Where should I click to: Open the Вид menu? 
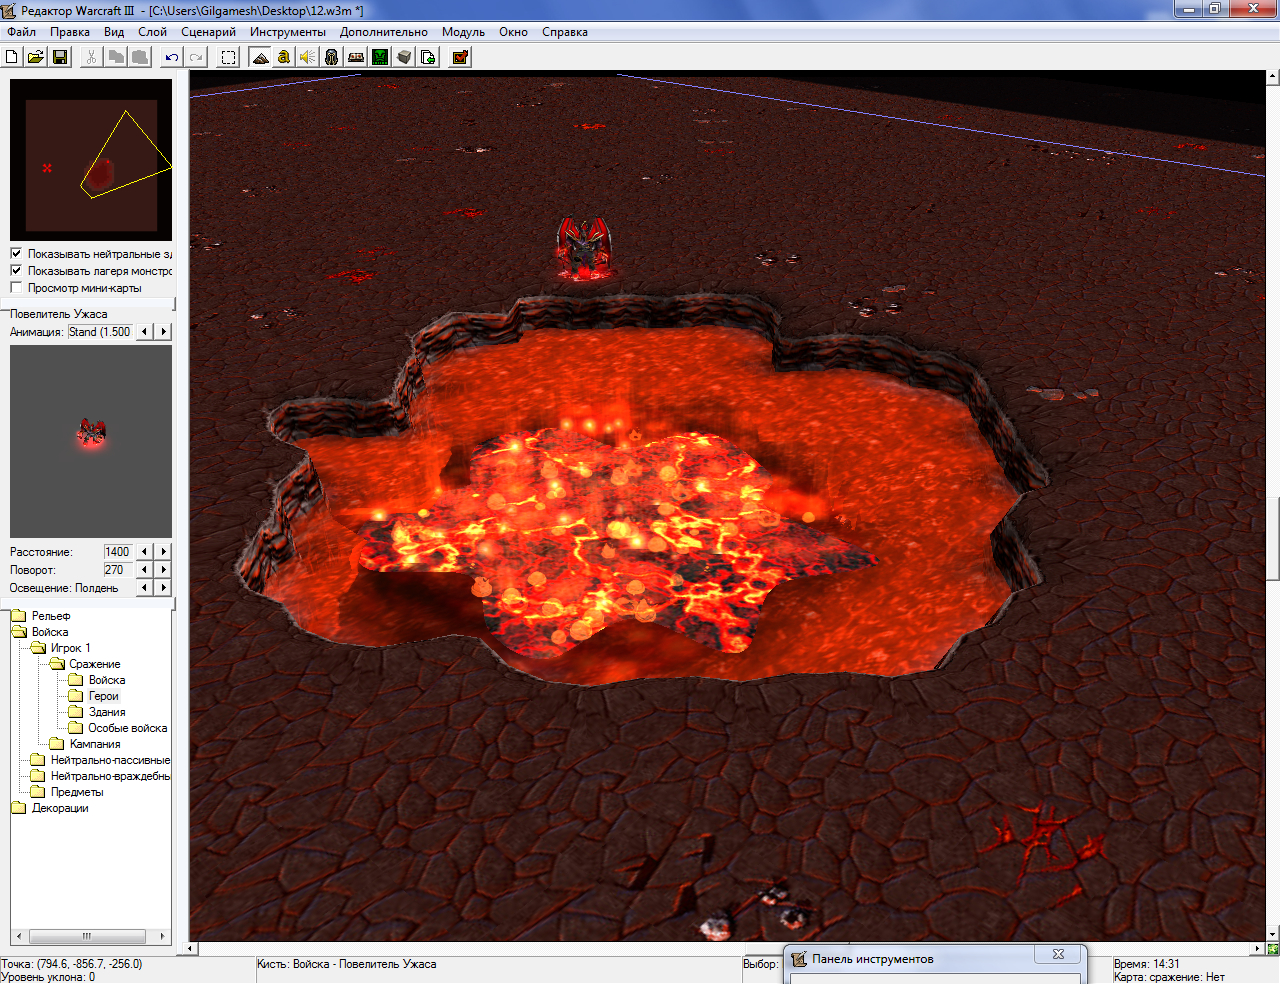114,32
